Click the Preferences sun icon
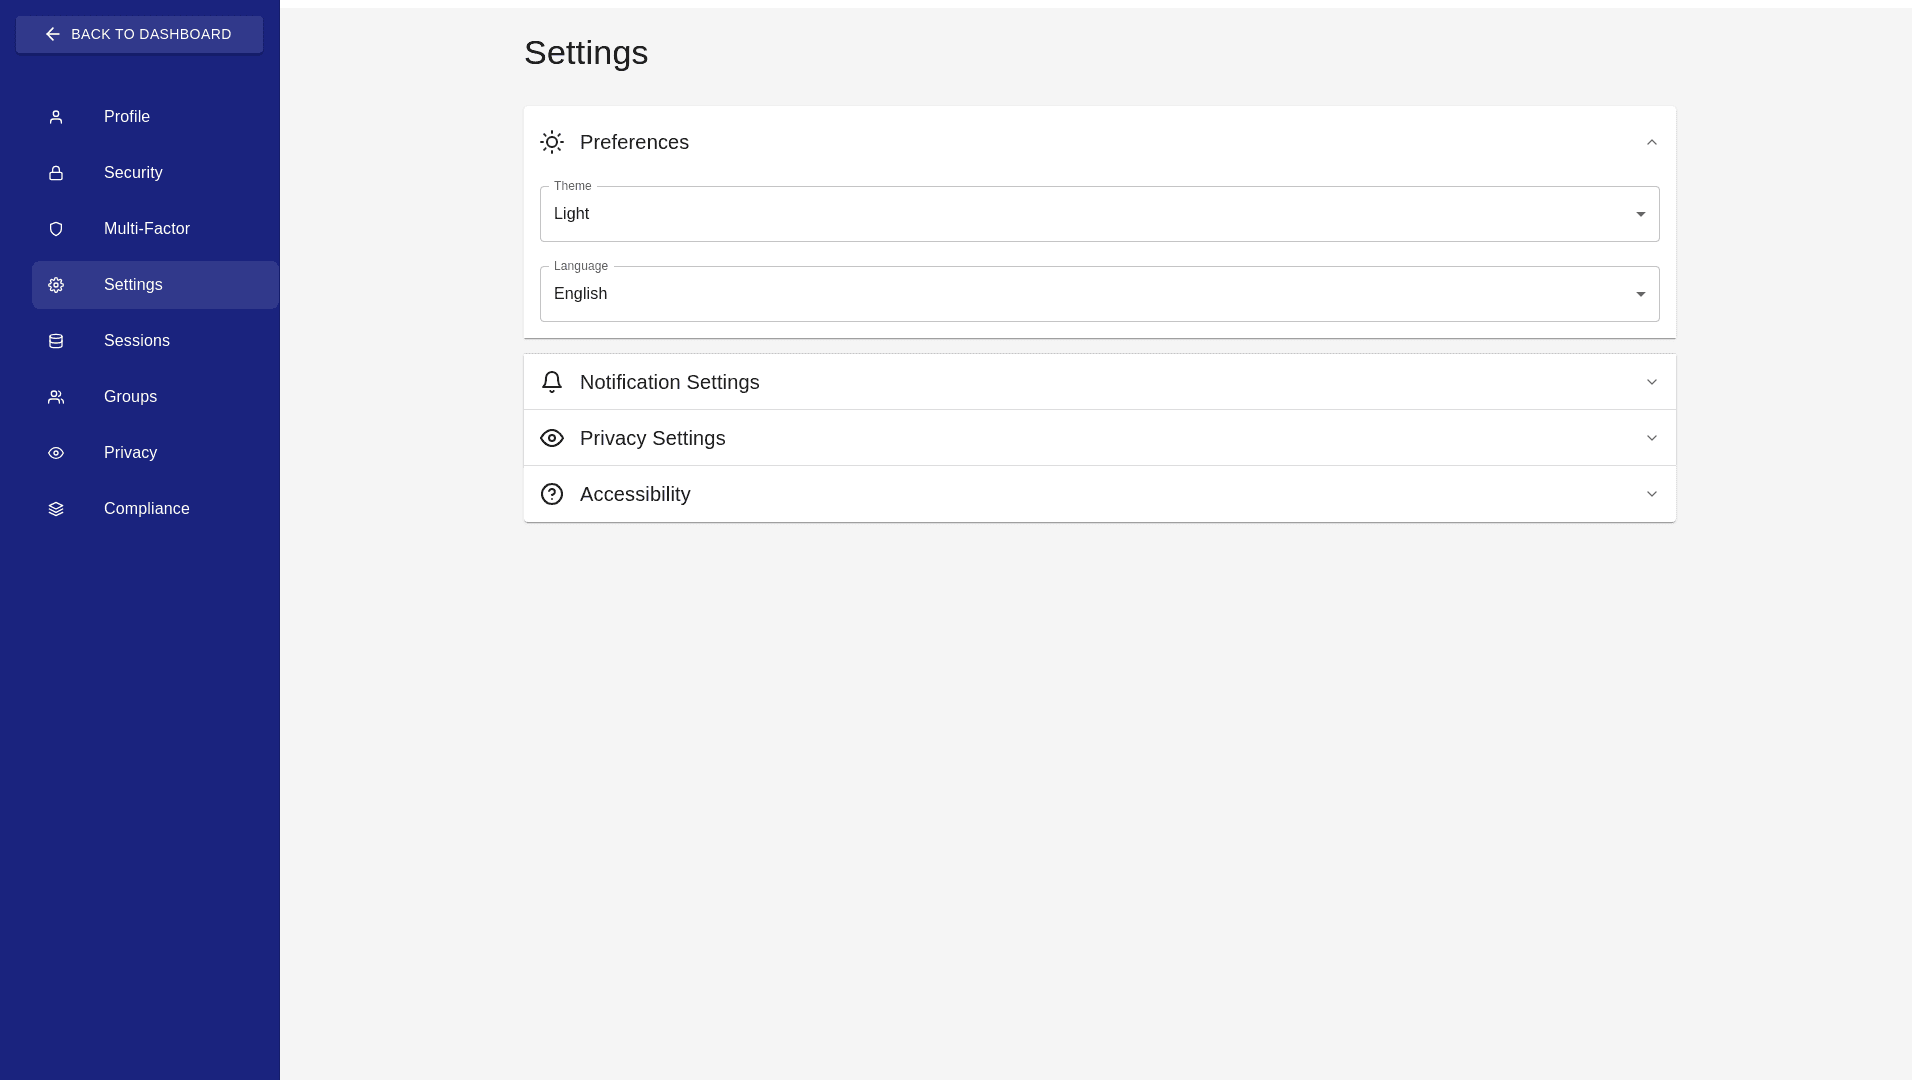1920x1080 pixels. [552, 142]
